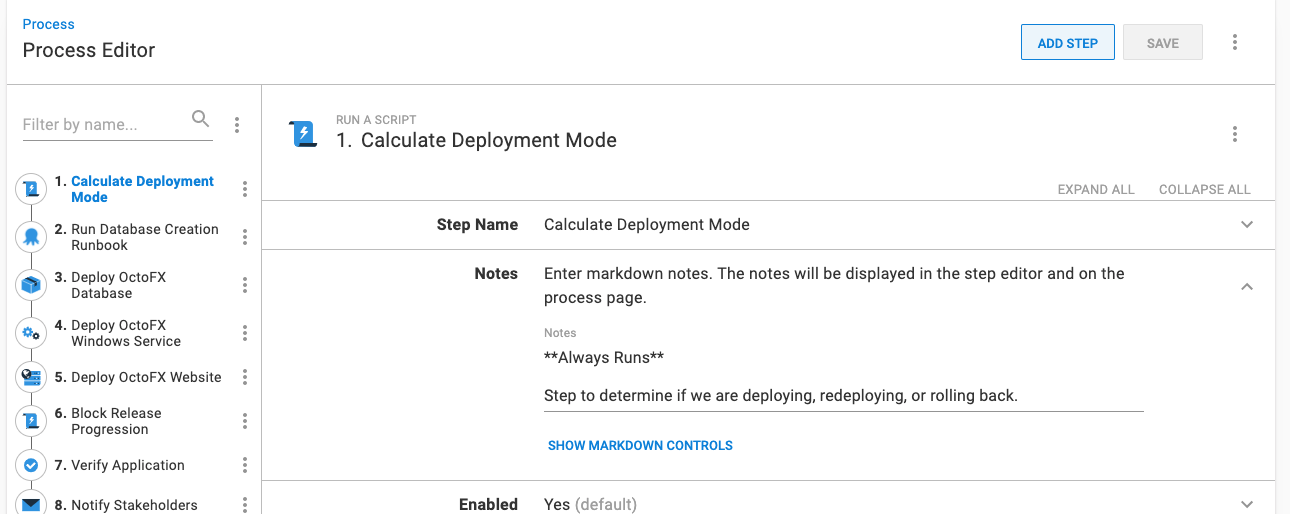
Task: Click COLLAPSE ALL
Action: coord(1204,189)
